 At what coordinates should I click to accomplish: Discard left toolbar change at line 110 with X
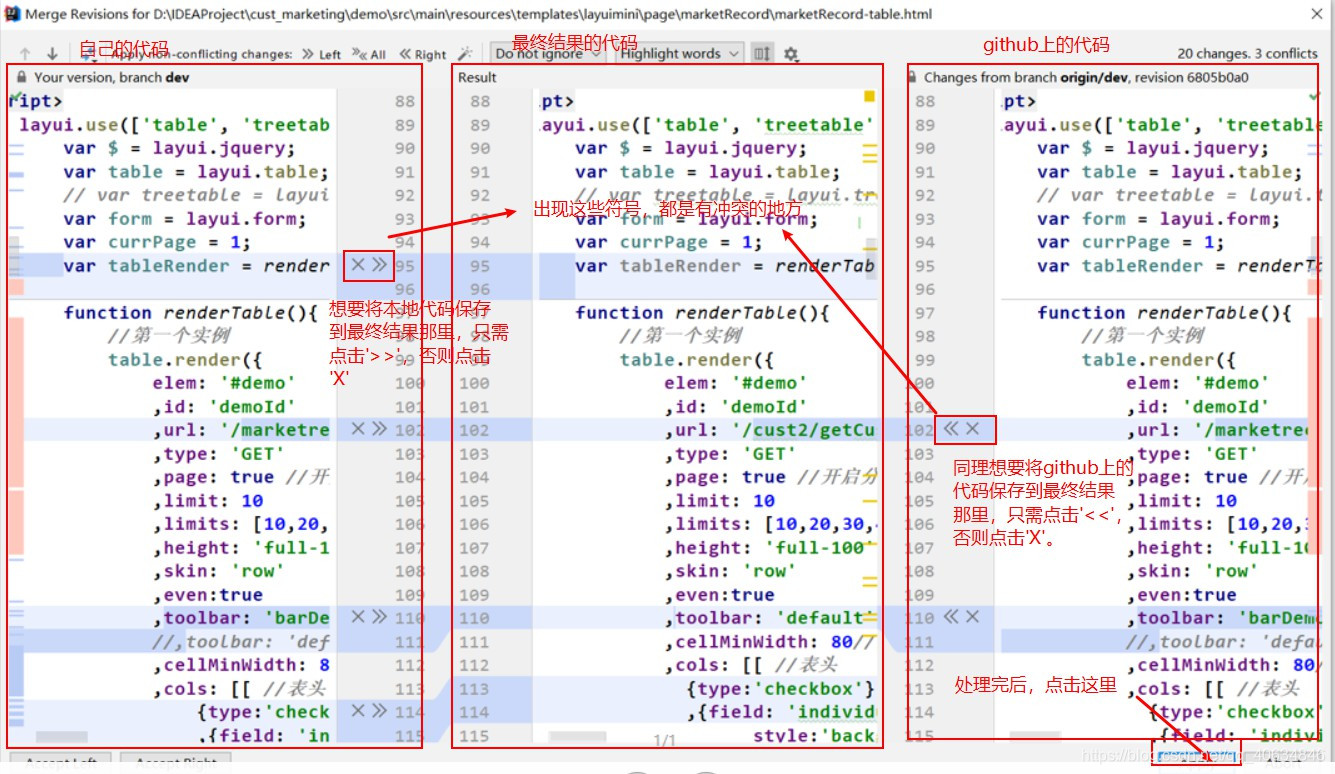tap(358, 617)
